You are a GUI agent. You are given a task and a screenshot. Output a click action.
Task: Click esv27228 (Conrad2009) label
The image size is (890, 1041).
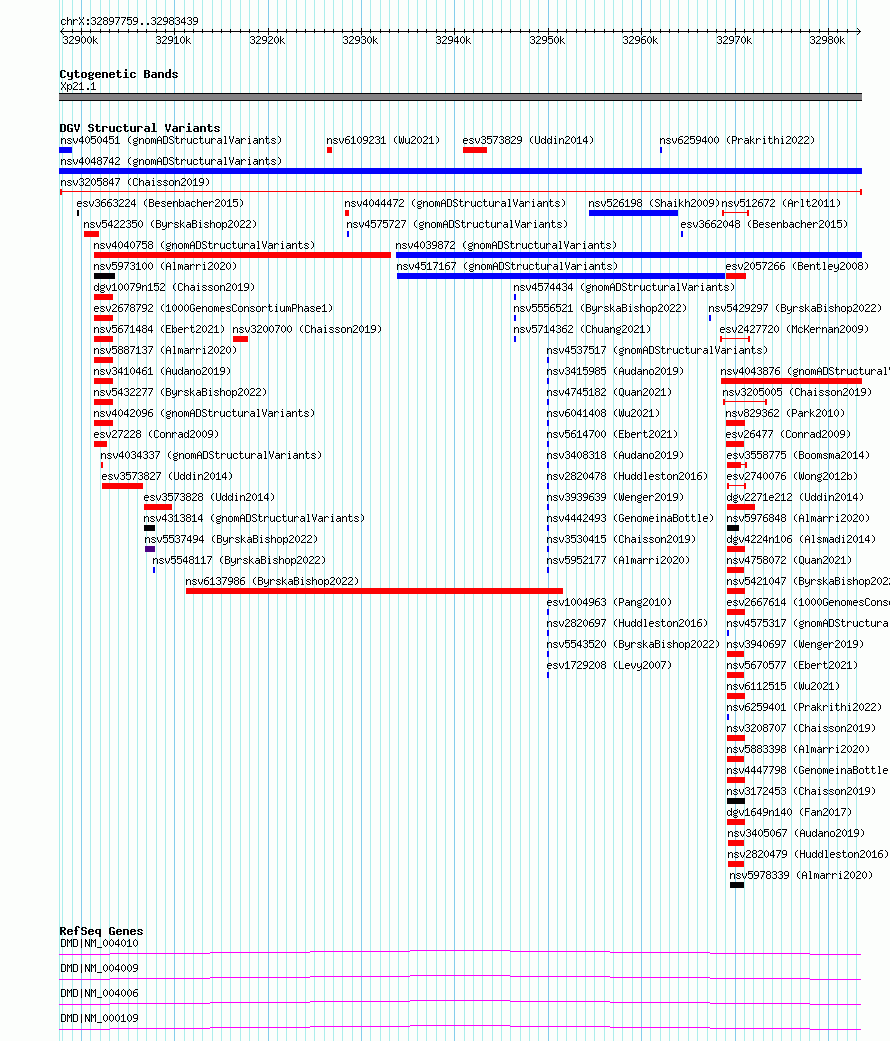157,435
